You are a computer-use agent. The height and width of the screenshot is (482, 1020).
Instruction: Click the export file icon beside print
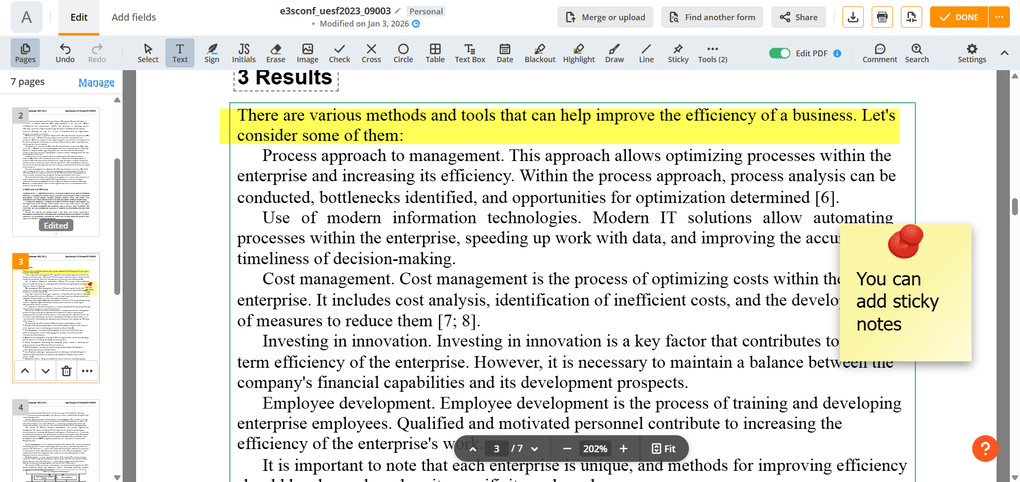click(x=911, y=17)
